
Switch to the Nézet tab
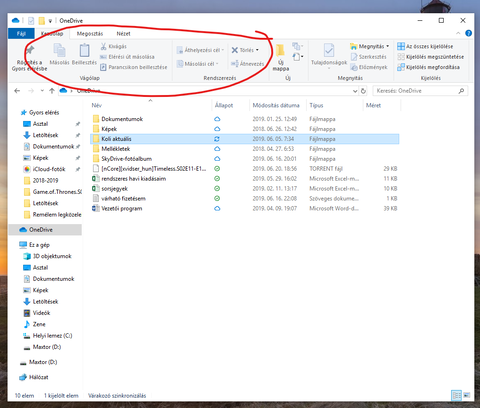pos(123,34)
